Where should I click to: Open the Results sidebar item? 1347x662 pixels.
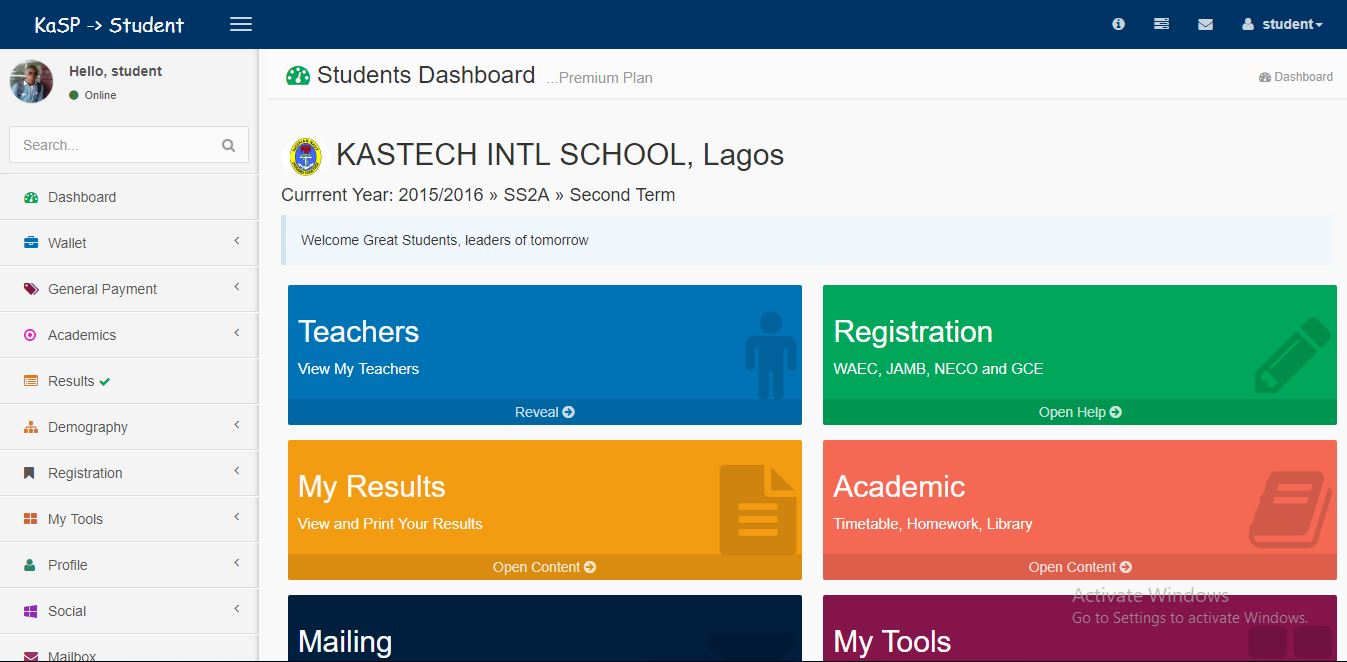coord(71,381)
